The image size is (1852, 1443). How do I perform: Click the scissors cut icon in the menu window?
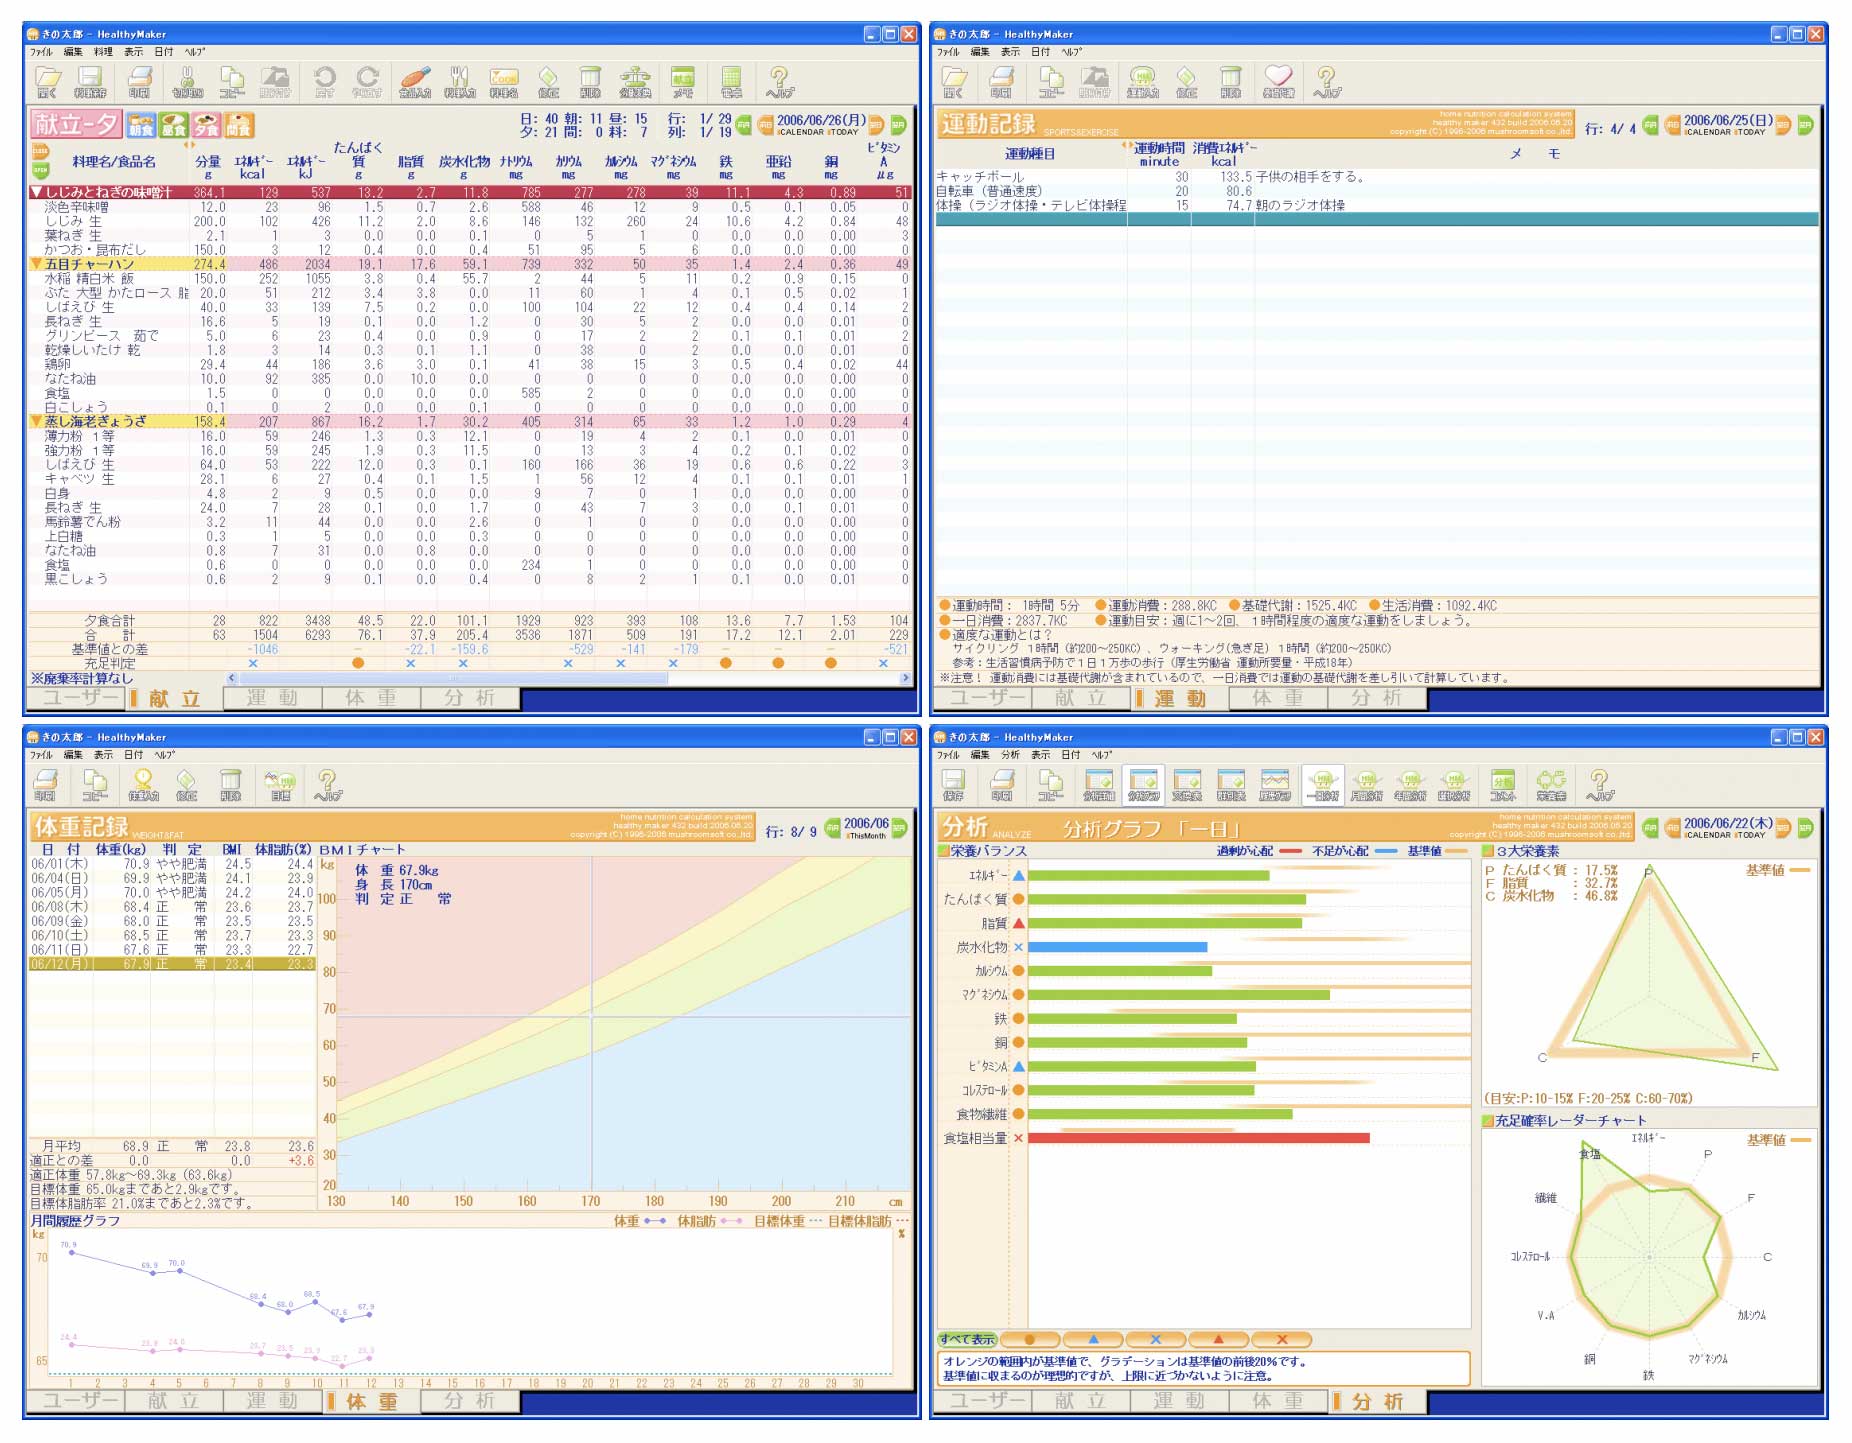[x=186, y=81]
